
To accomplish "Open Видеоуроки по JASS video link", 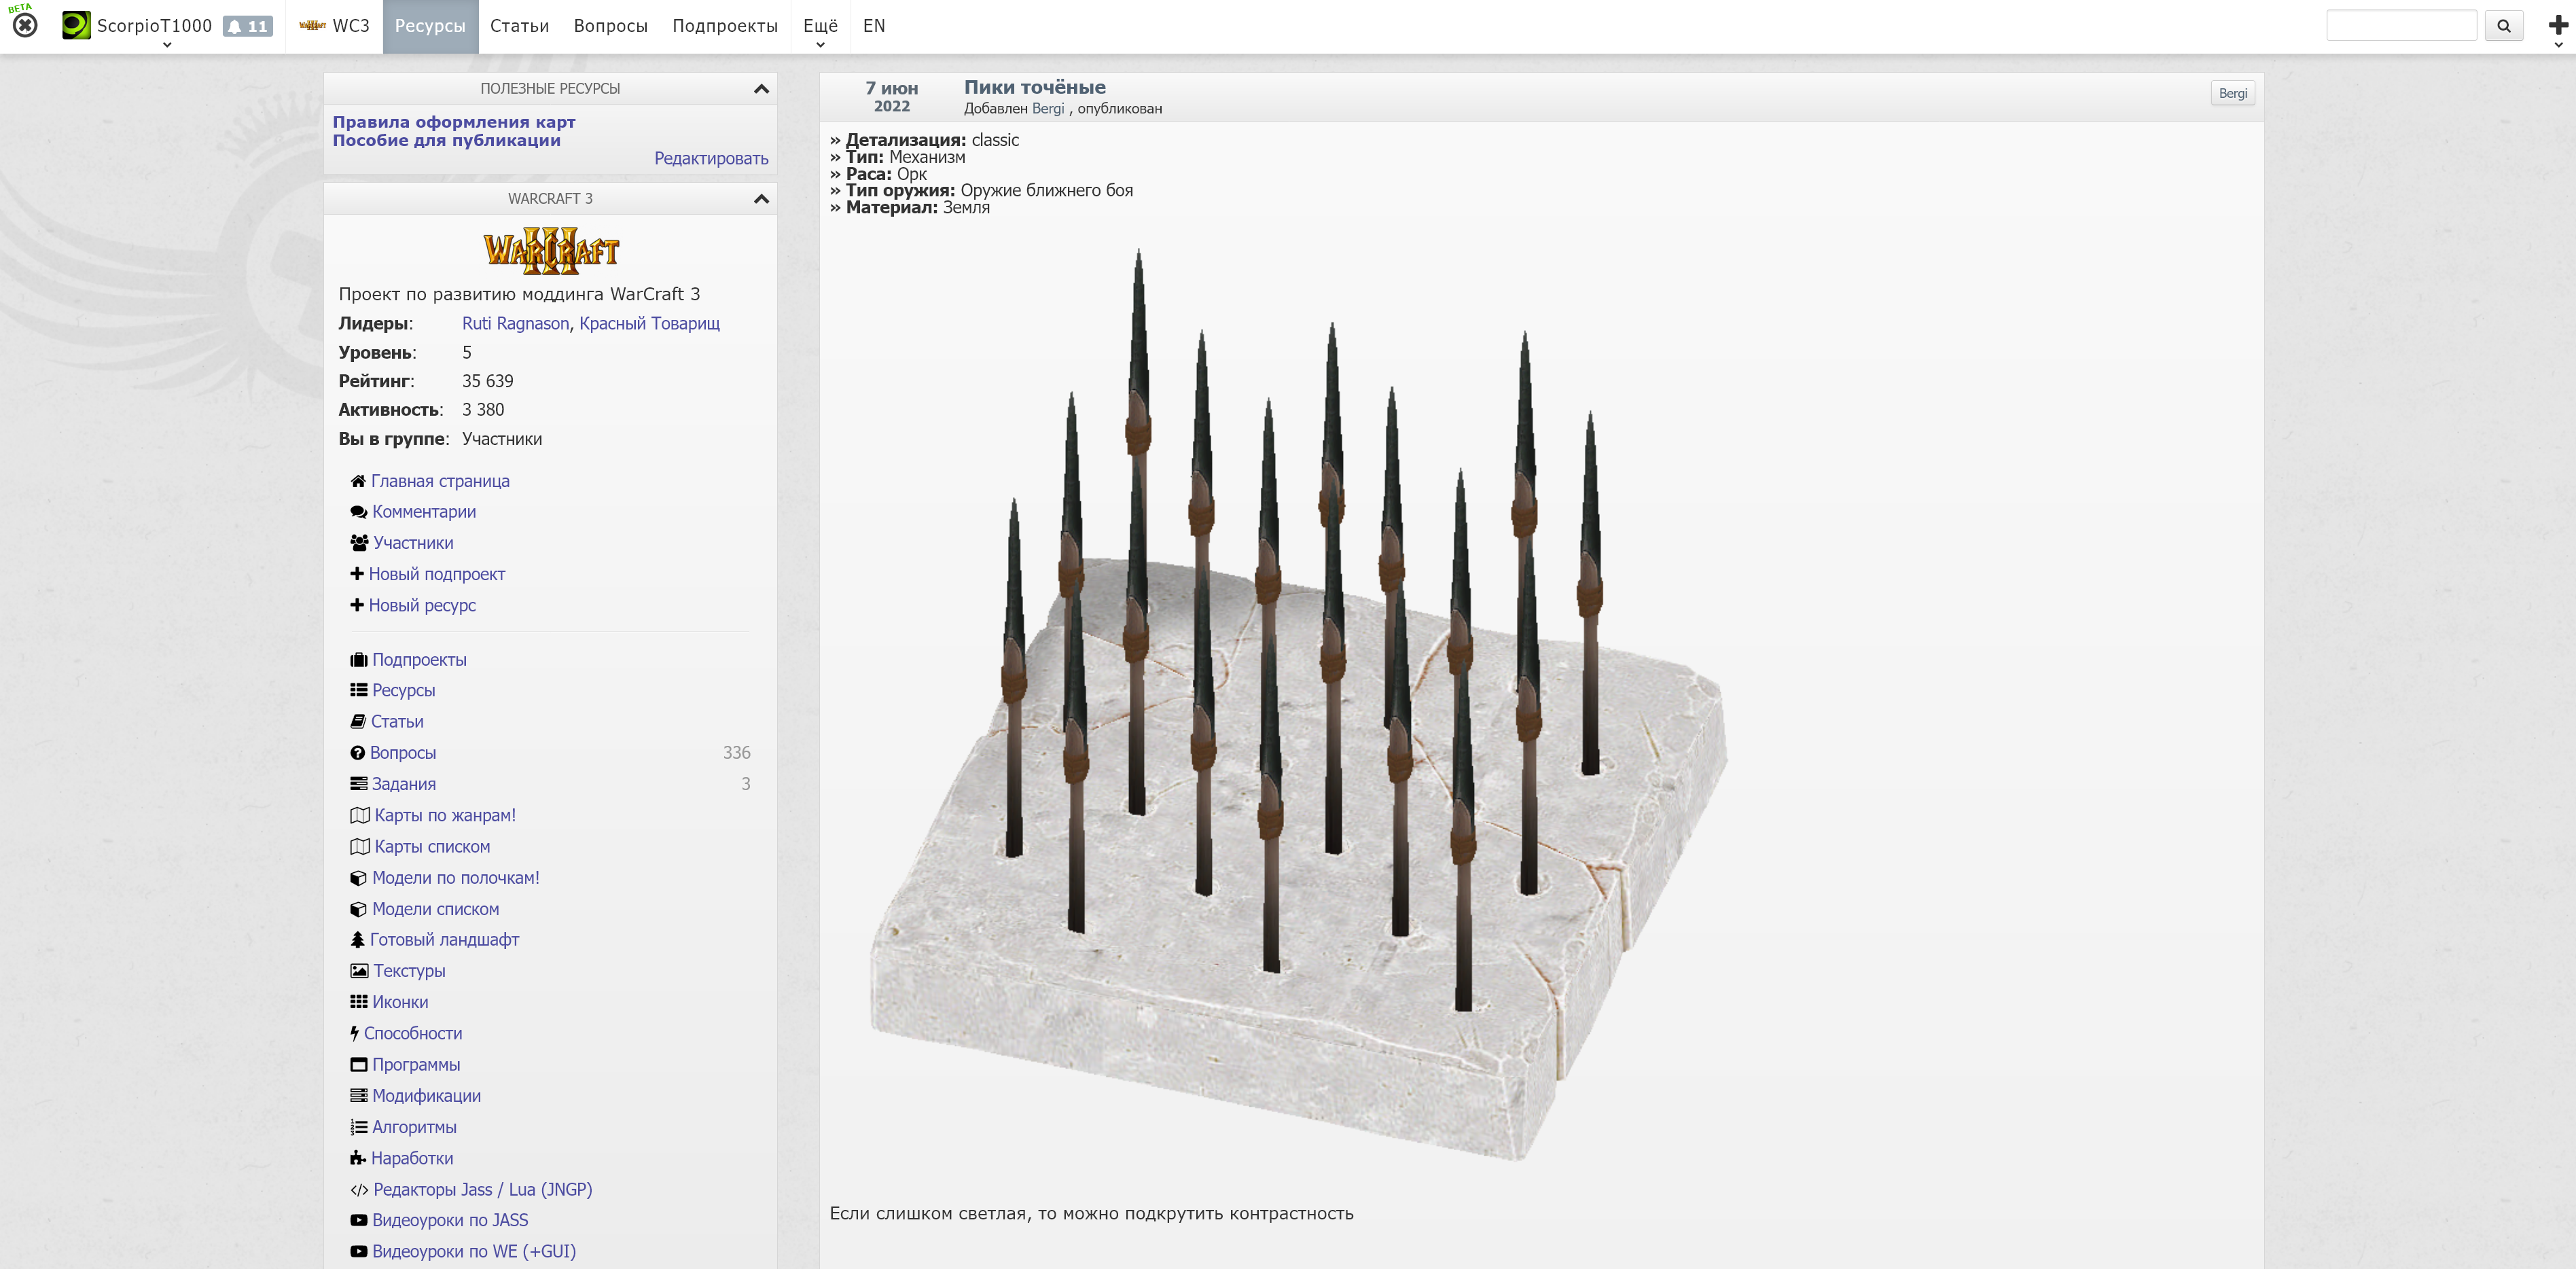I will 449,1219.
